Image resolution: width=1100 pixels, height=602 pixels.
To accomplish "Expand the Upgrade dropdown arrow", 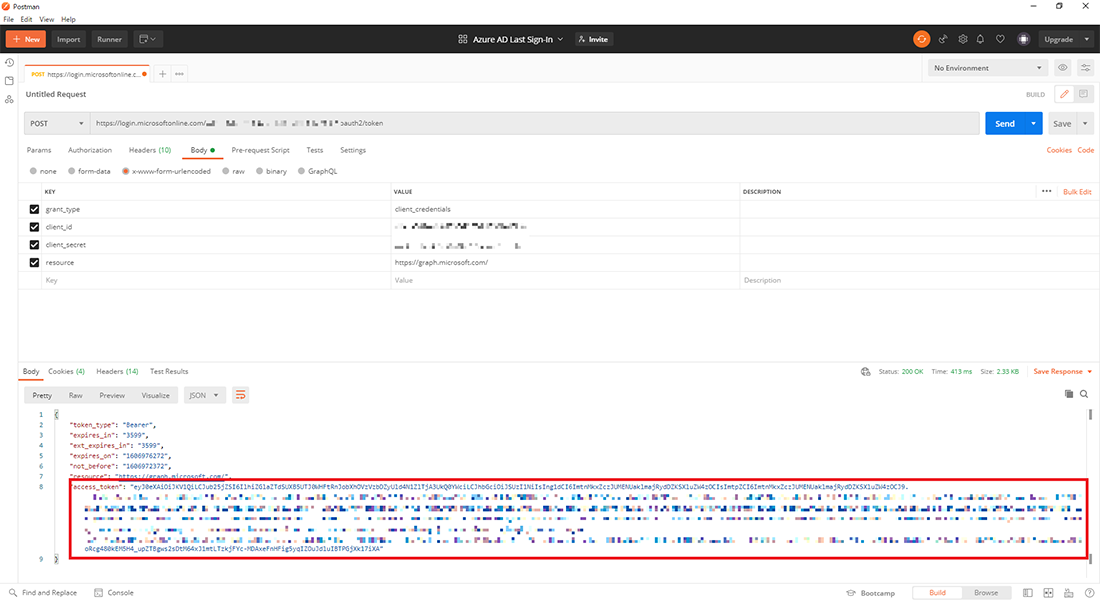I will (1087, 39).
